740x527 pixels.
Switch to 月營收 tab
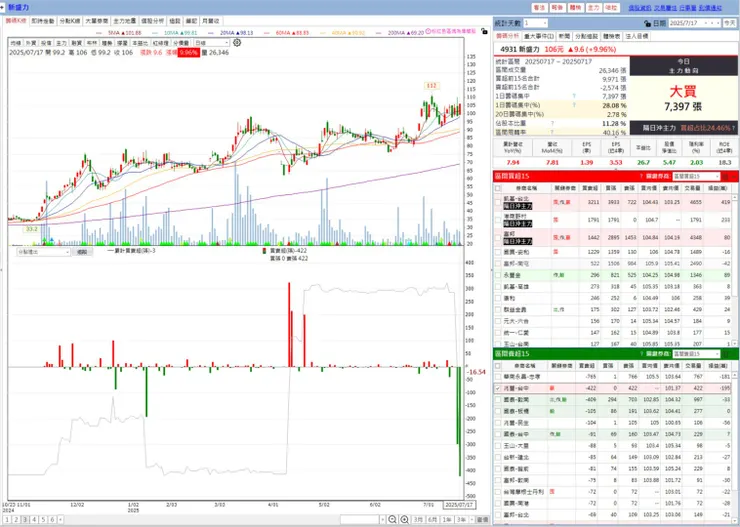pyautogui.click(x=210, y=21)
